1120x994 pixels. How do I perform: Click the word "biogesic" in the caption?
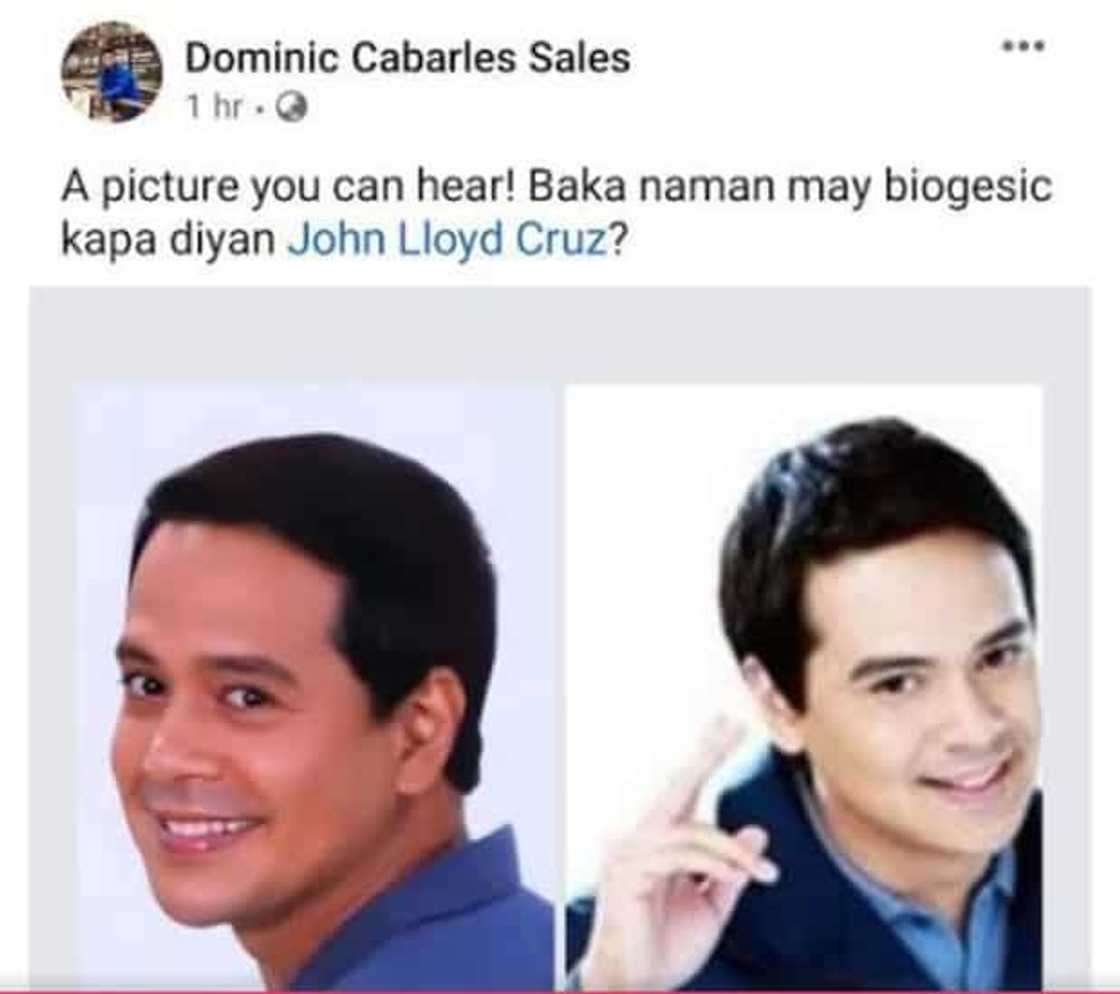(969, 187)
